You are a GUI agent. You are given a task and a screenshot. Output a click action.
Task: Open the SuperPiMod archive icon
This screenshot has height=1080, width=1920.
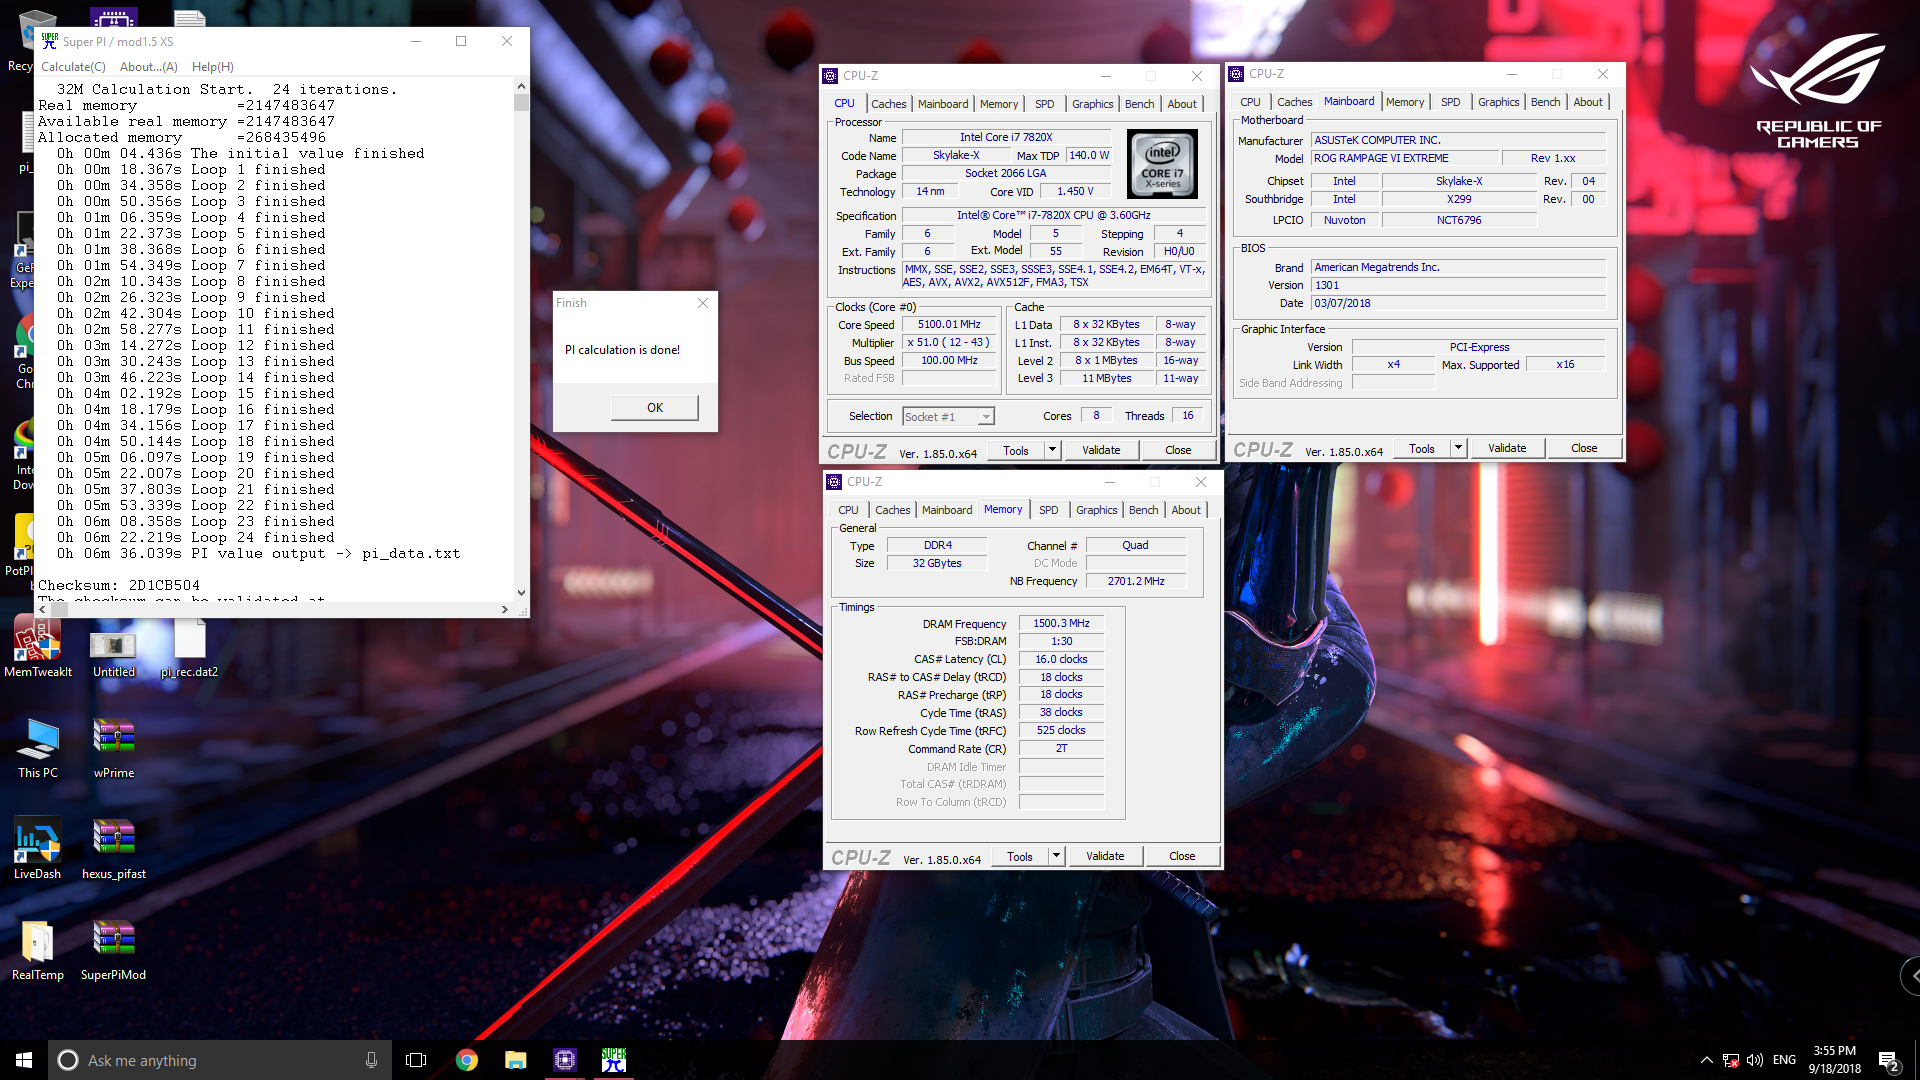pos(113,950)
